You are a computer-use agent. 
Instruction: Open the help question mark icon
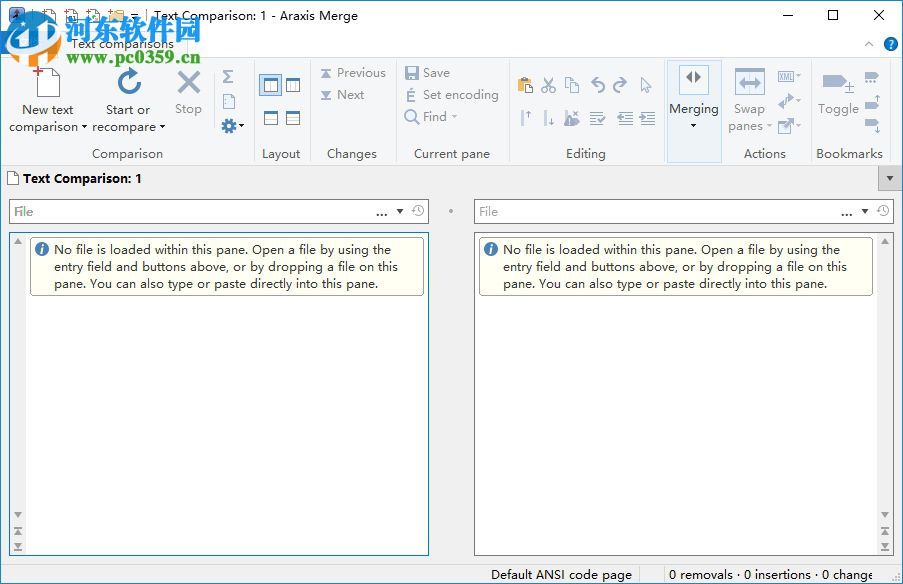(890, 44)
